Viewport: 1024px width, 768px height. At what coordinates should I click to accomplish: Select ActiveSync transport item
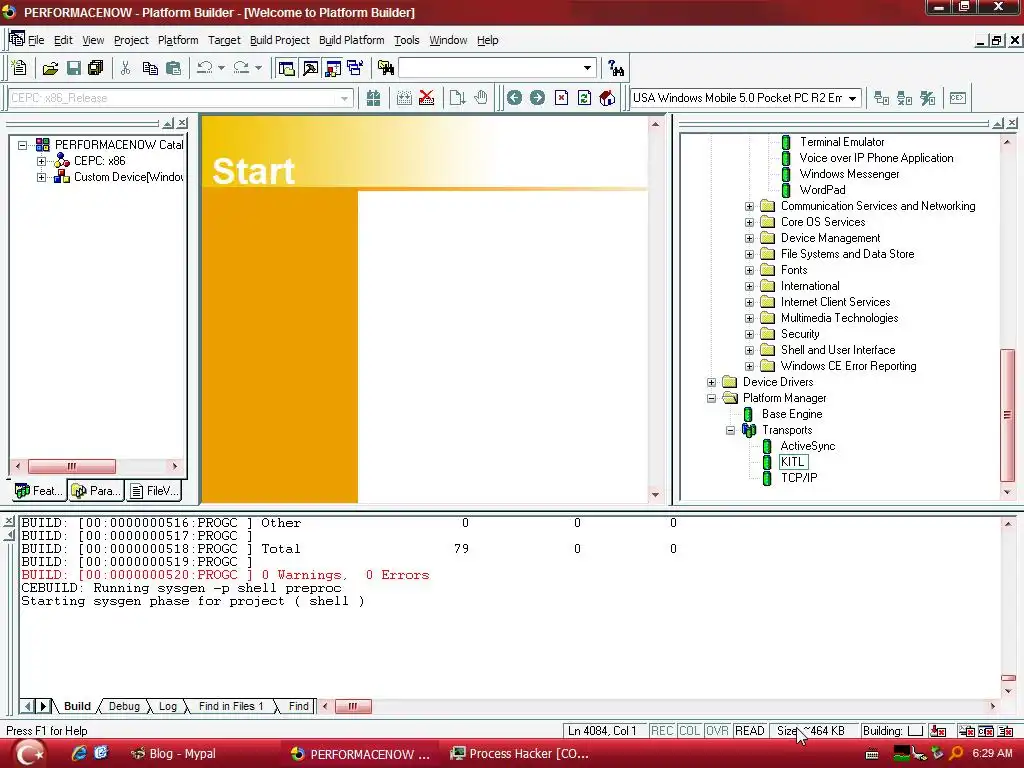pos(808,446)
